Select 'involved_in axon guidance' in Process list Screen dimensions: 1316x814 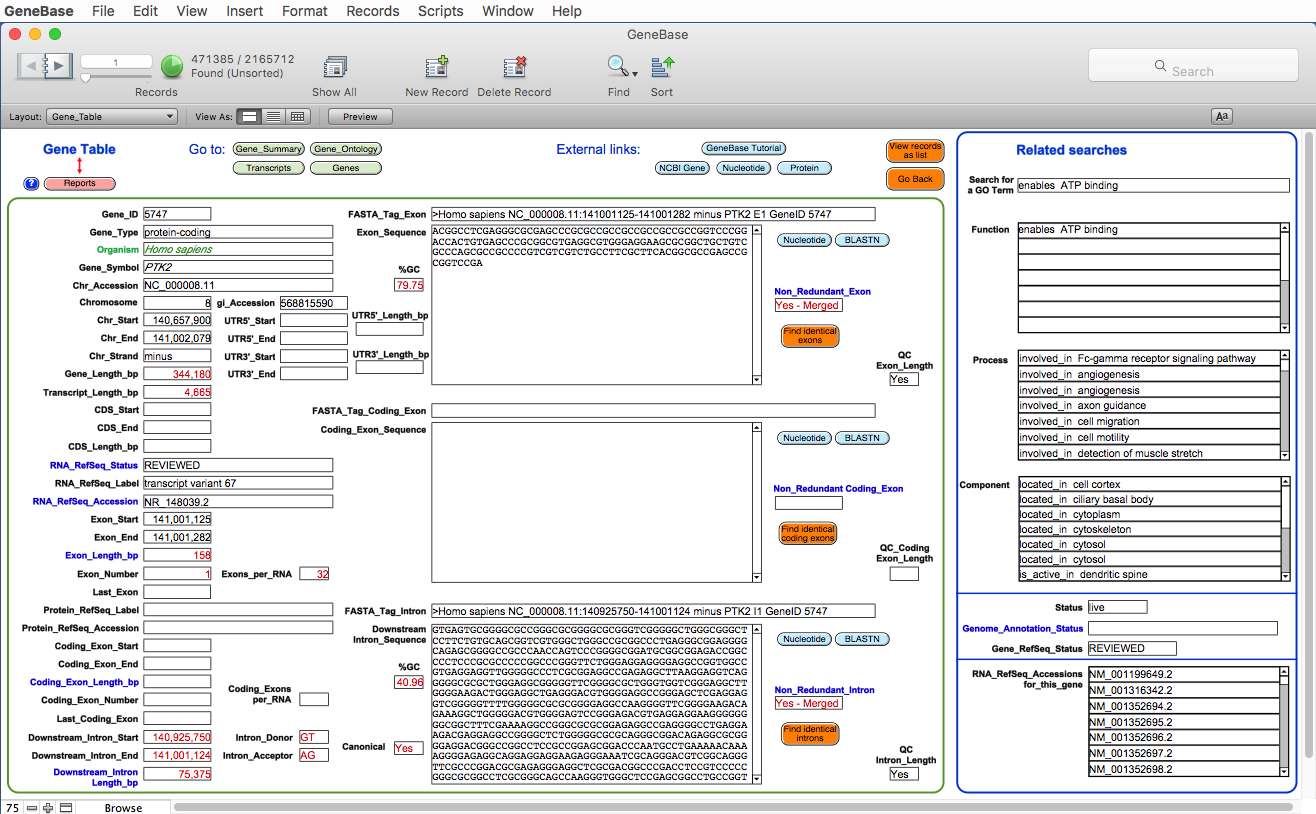pyautogui.click(x=1148, y=405)
